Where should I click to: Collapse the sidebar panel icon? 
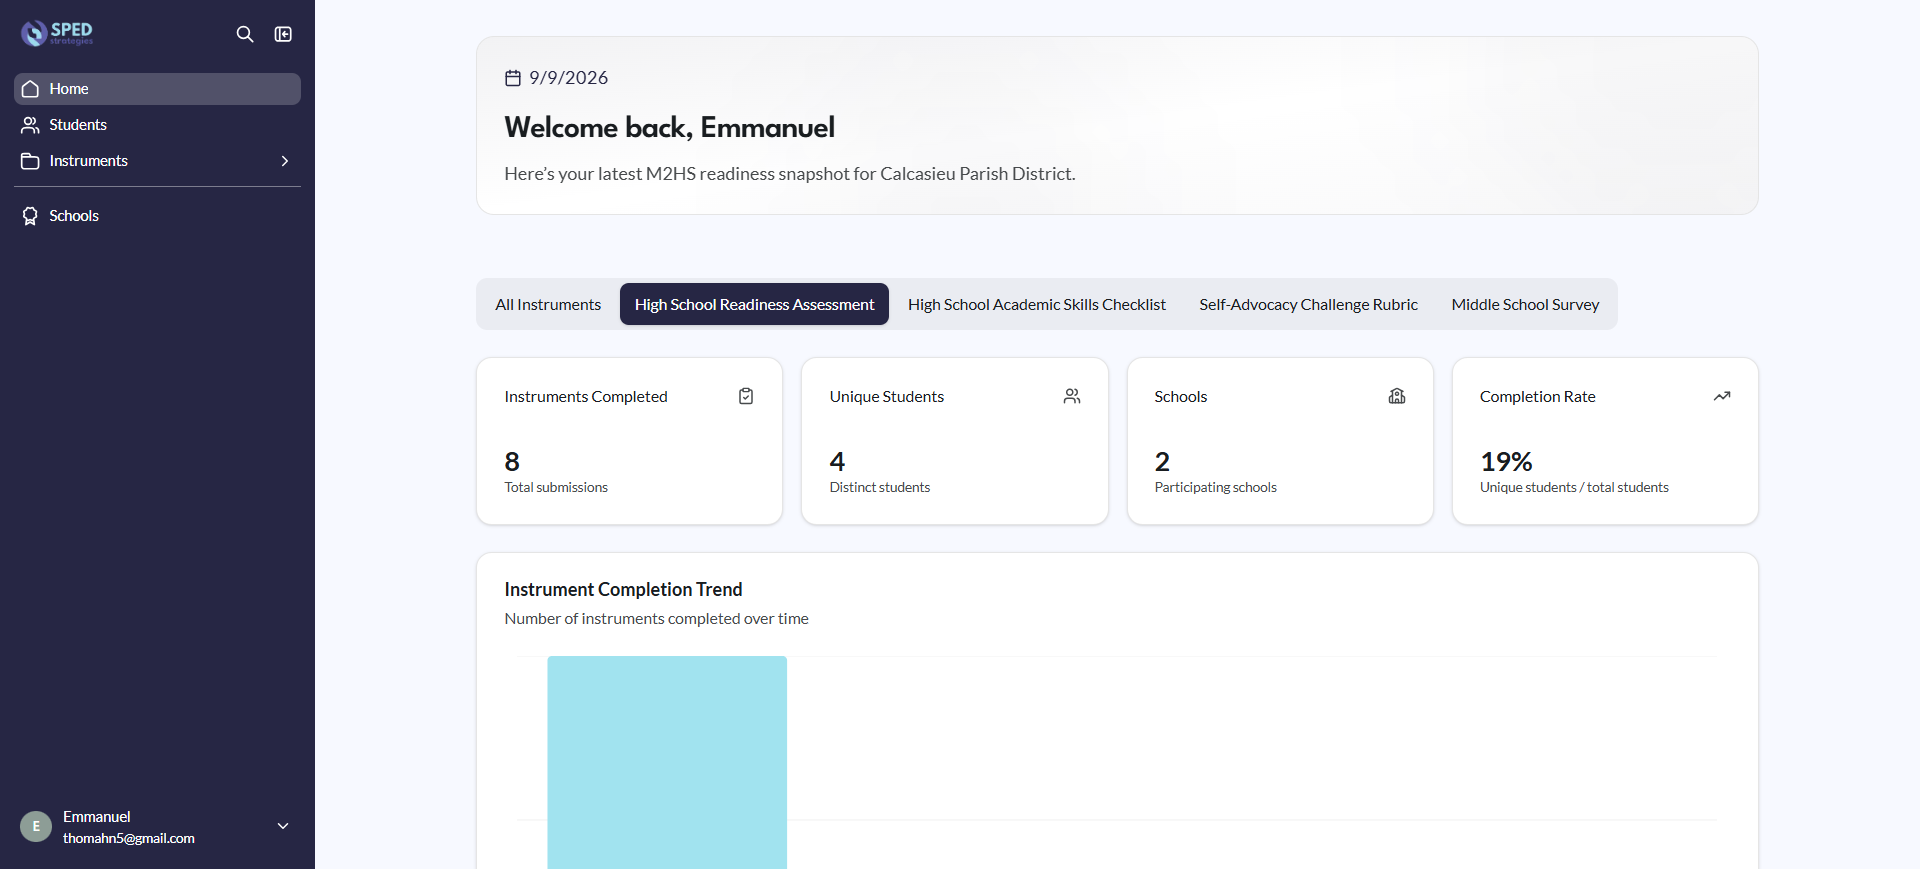tap(283, 34)
